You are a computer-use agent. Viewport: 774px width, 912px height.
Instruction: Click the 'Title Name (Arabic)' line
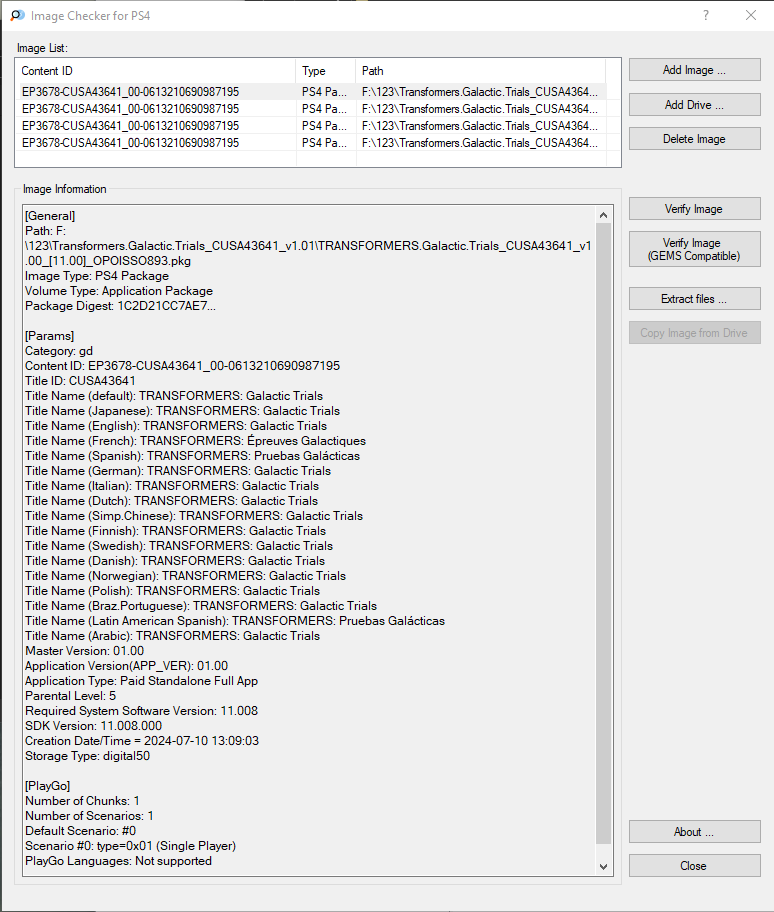172,636
